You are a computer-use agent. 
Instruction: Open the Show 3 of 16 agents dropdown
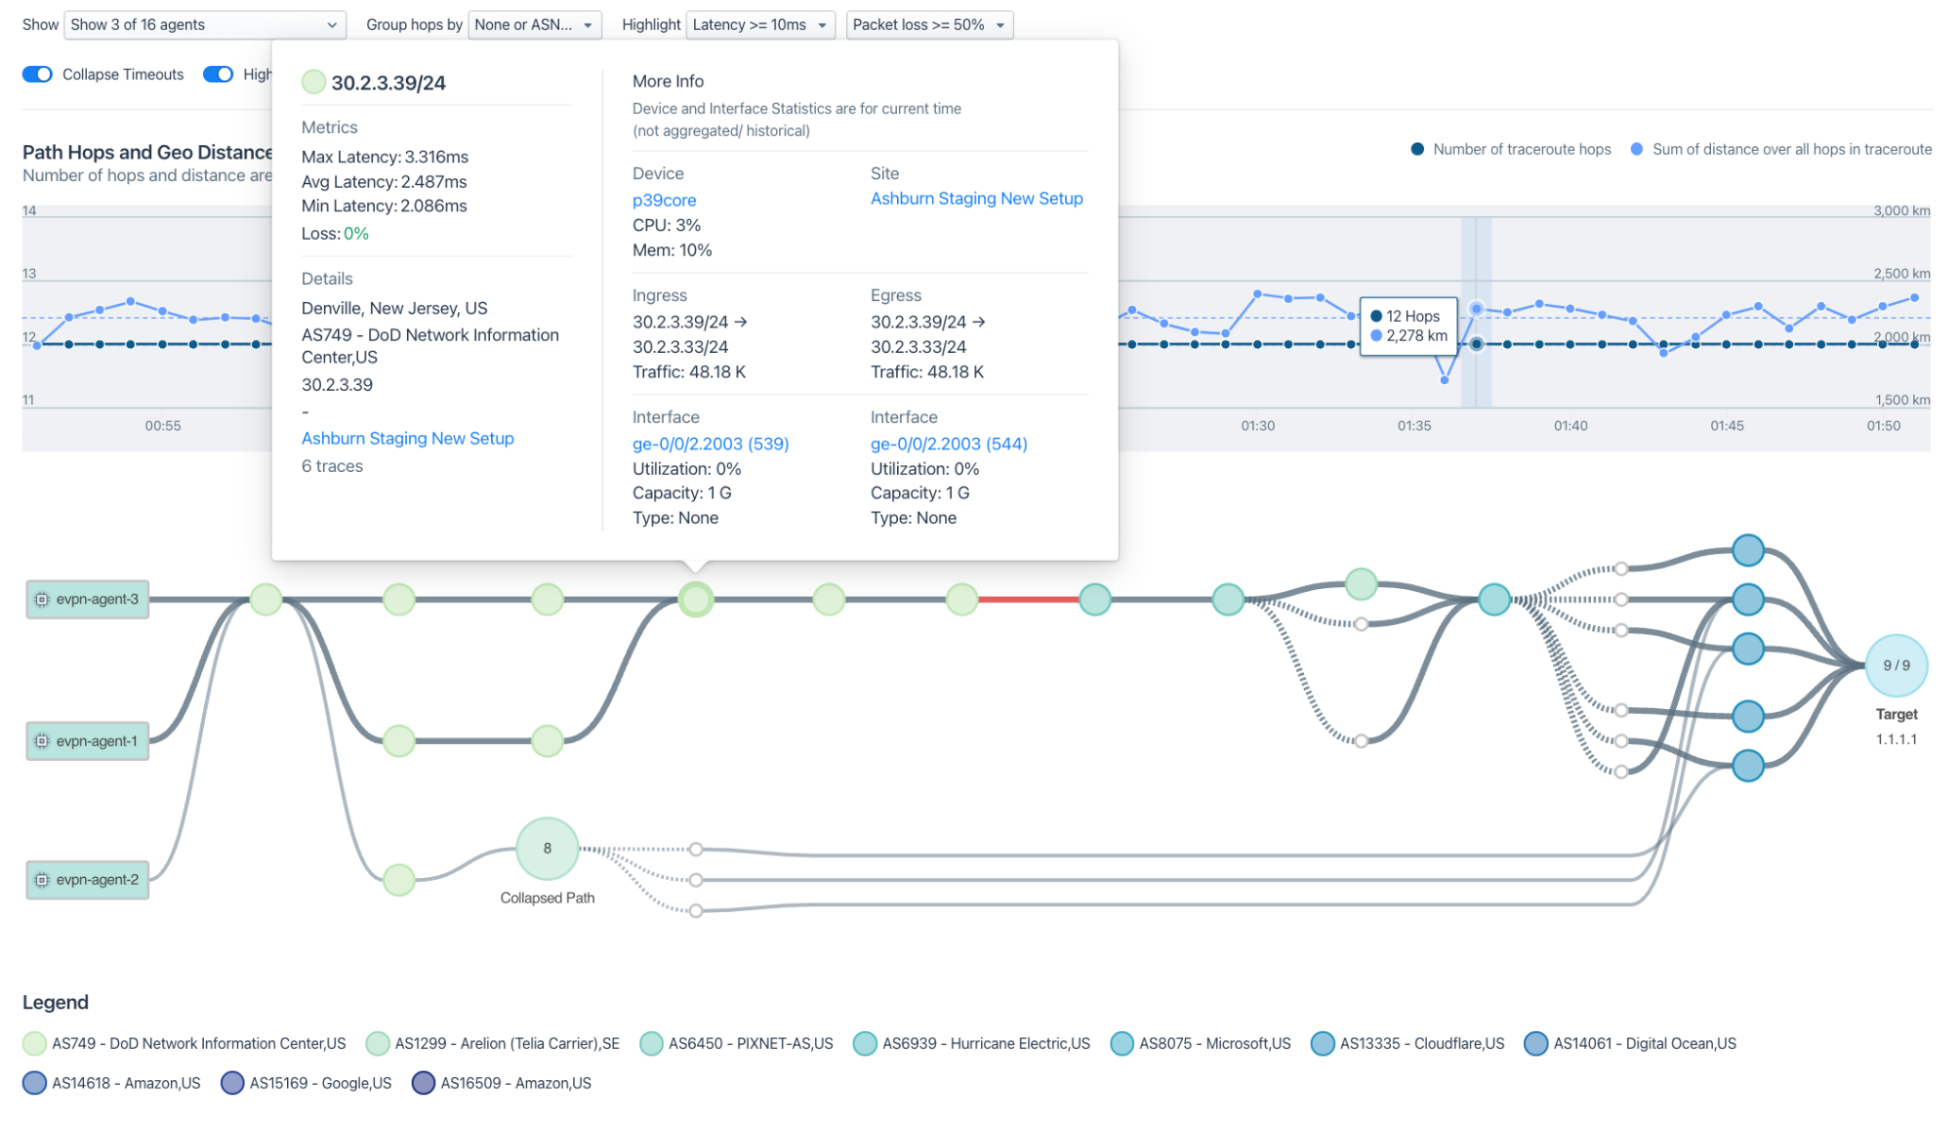pyautogui.click(x=204, y=25)
